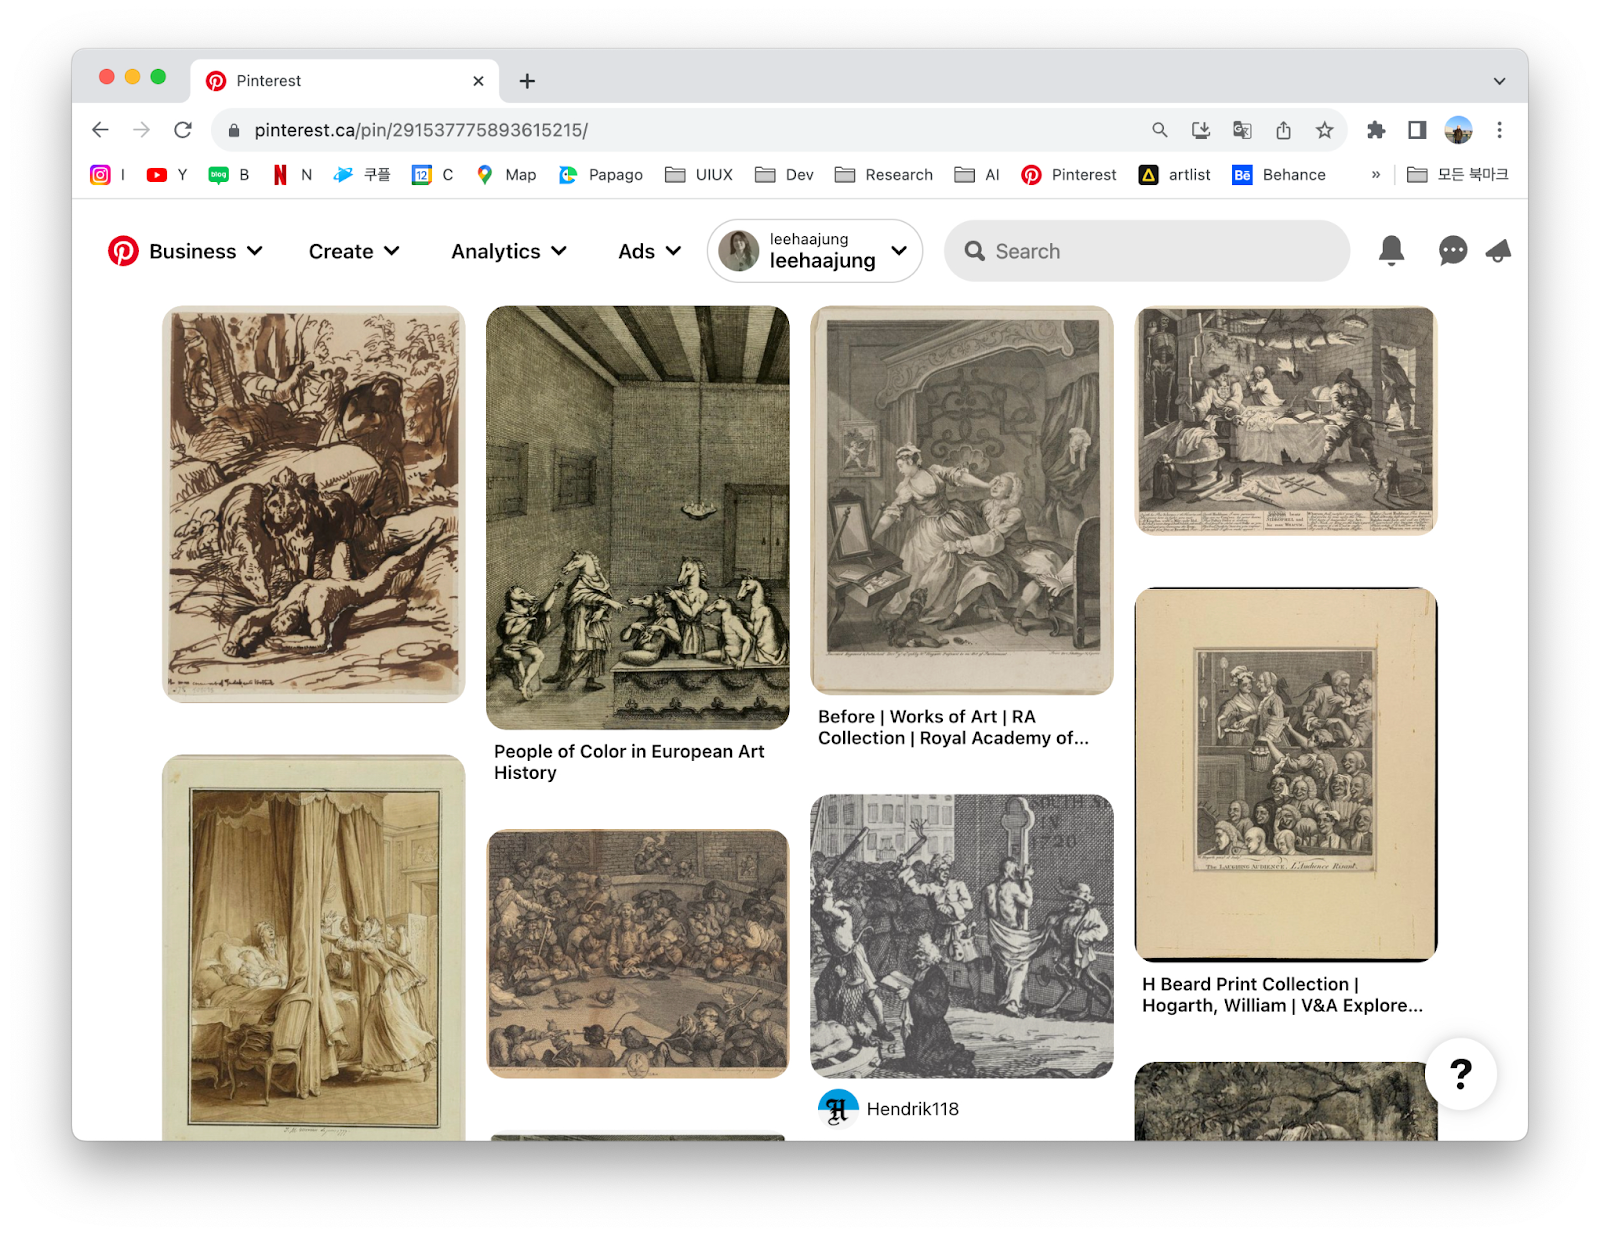Open the Chrome extensions puzzle icon
Viewport: 1600px width, 1236px height.
(1376, 130)
